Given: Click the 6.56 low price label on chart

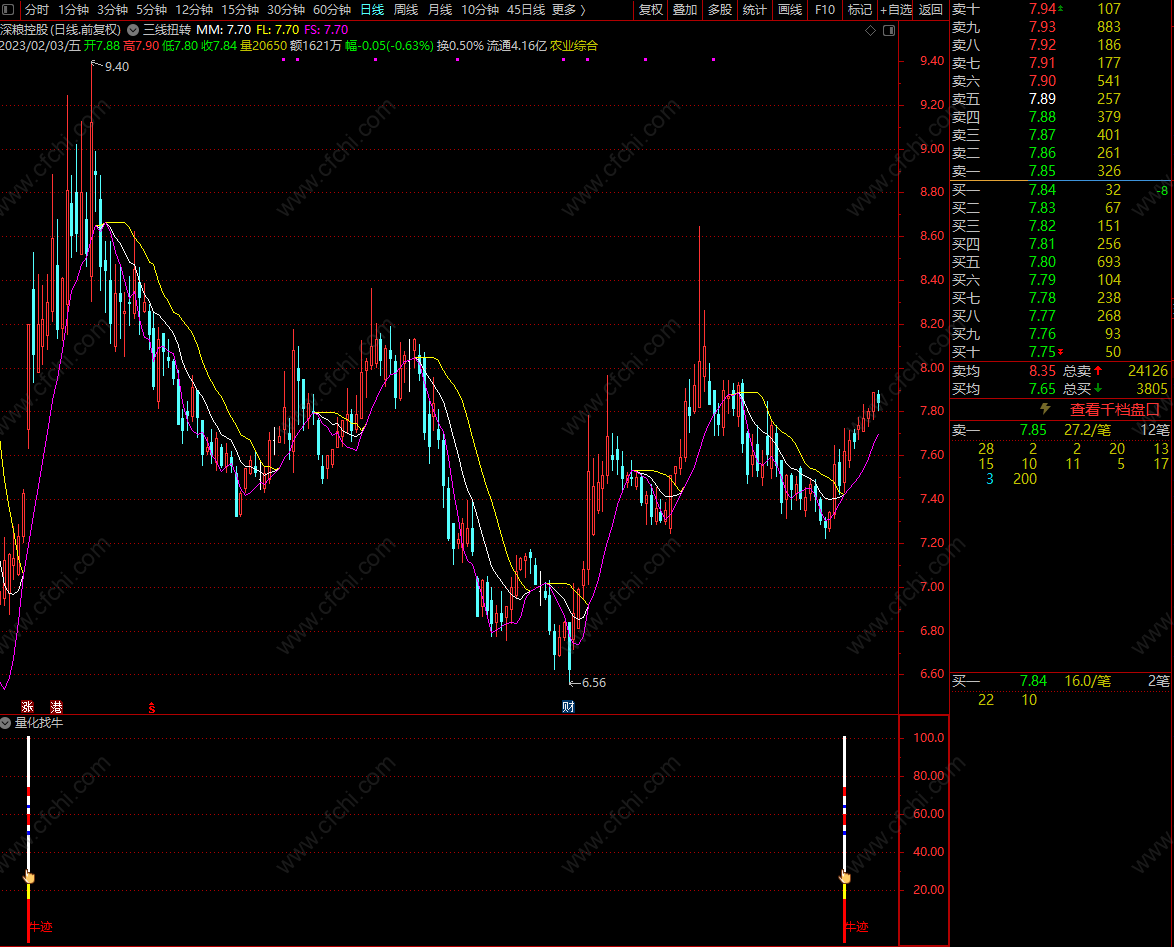Looking at the screenshot, I should tap(594, 683).
